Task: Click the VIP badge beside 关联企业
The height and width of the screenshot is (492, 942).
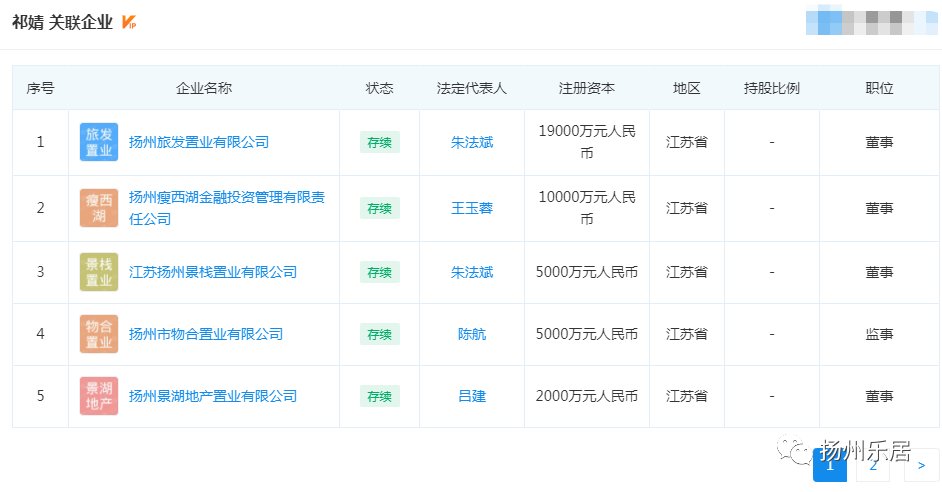Action: [129, 22]
